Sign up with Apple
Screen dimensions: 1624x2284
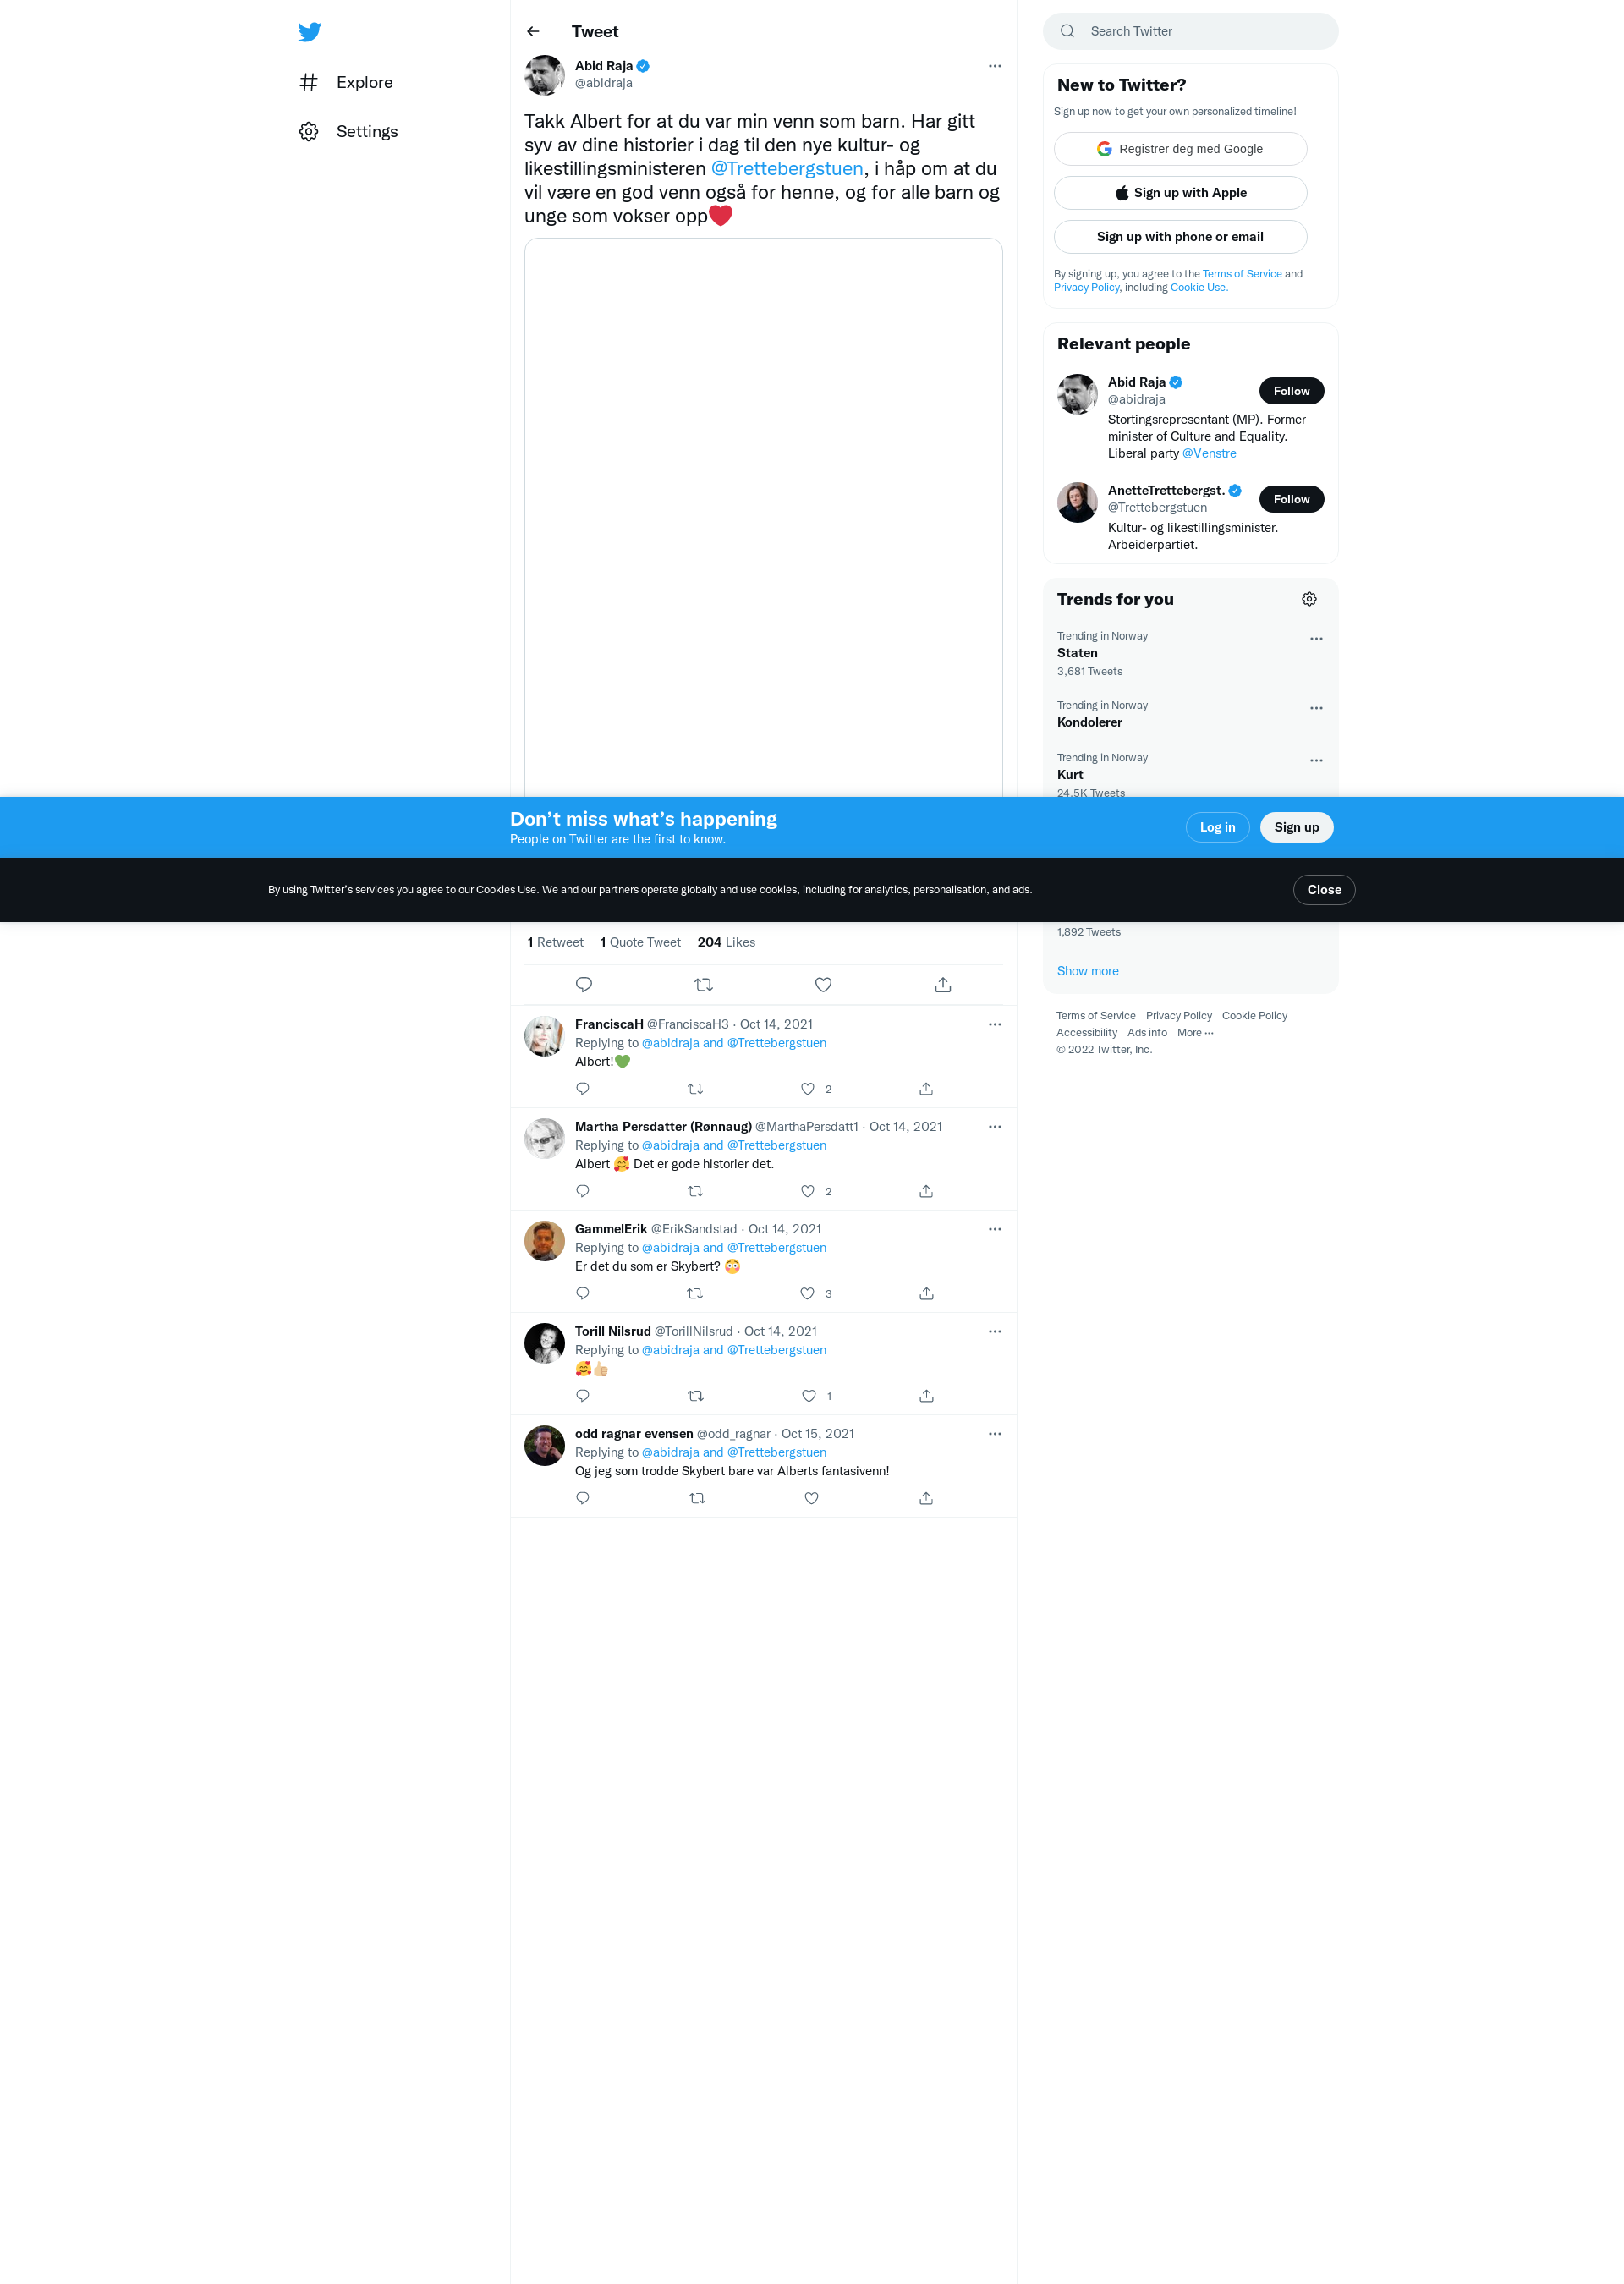1180,193
